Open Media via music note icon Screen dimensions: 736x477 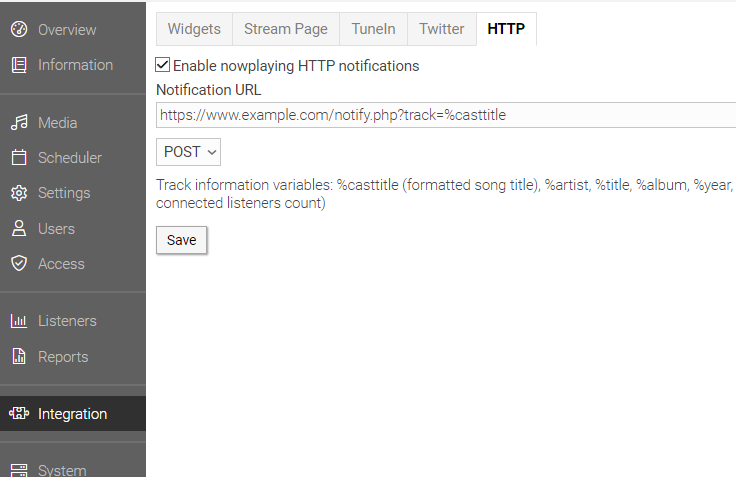tap(19, 123)
